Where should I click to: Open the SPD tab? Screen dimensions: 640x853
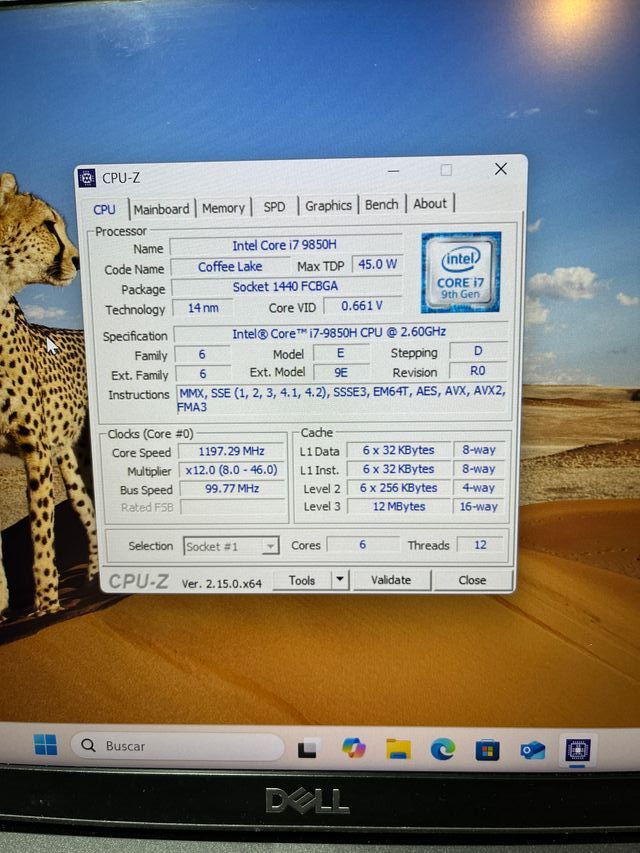tap(274, 207)
